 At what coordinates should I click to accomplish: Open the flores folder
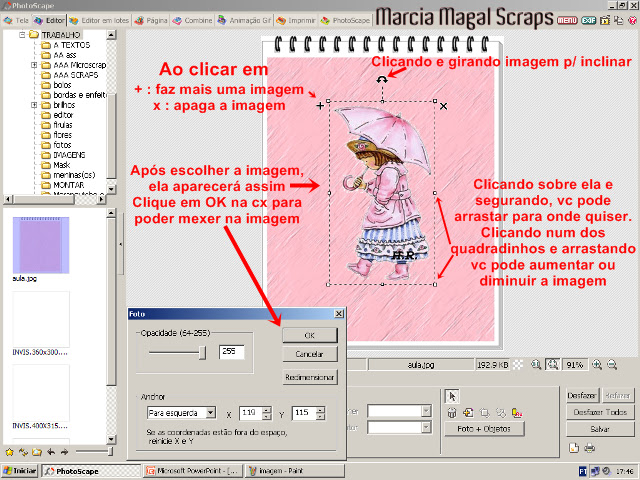[x=57, y=135]
